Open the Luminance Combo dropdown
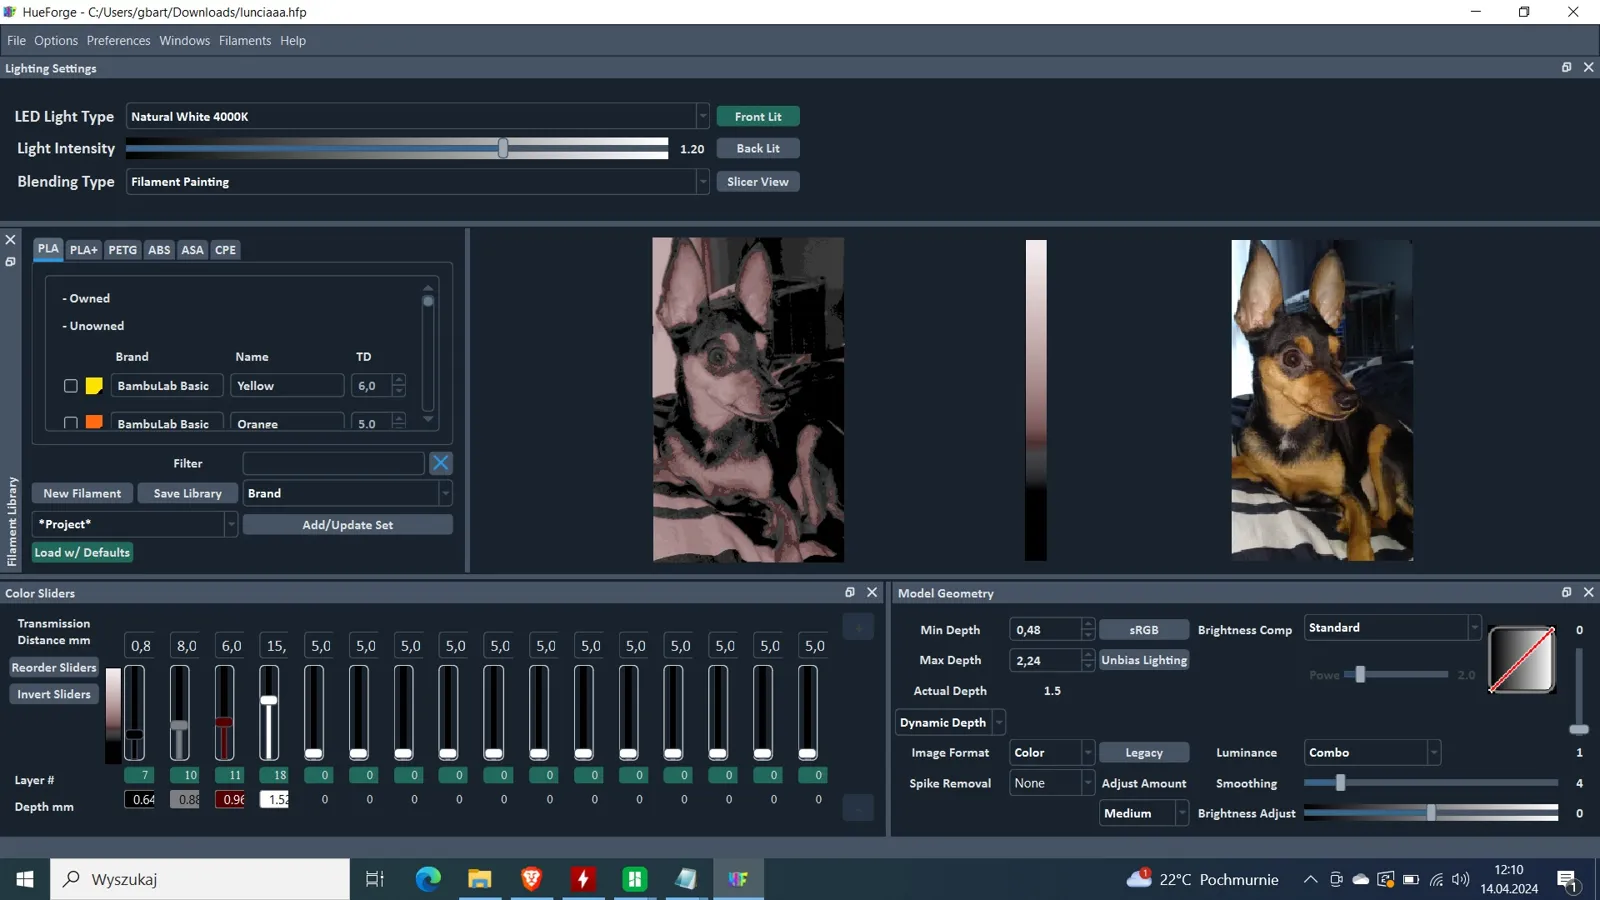This screenshot has height=900, width=1600. [1372, 753]
